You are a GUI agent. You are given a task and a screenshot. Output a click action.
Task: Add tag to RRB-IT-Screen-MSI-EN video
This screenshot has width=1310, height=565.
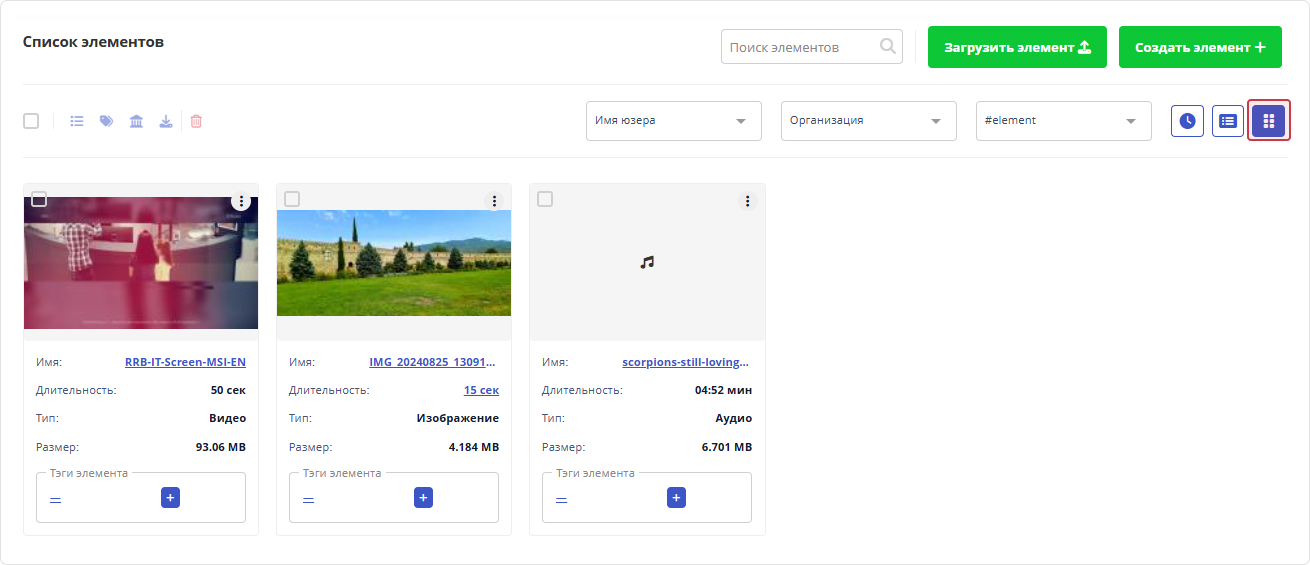click(170, 498)
